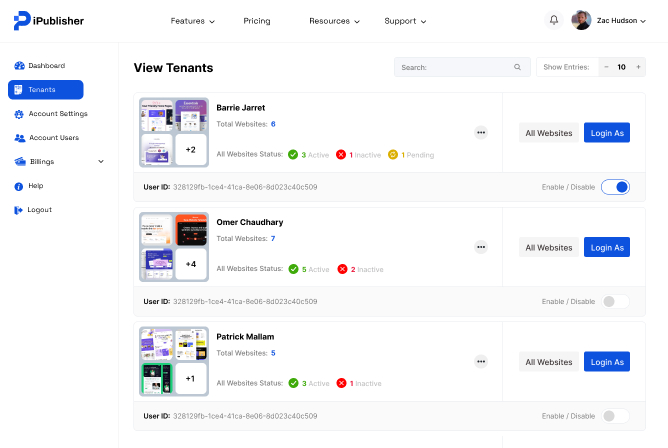Click the Barrie Jarret tenant name
Image resolution: width=668 pixels, height=448 pixels.
point(241,108)
